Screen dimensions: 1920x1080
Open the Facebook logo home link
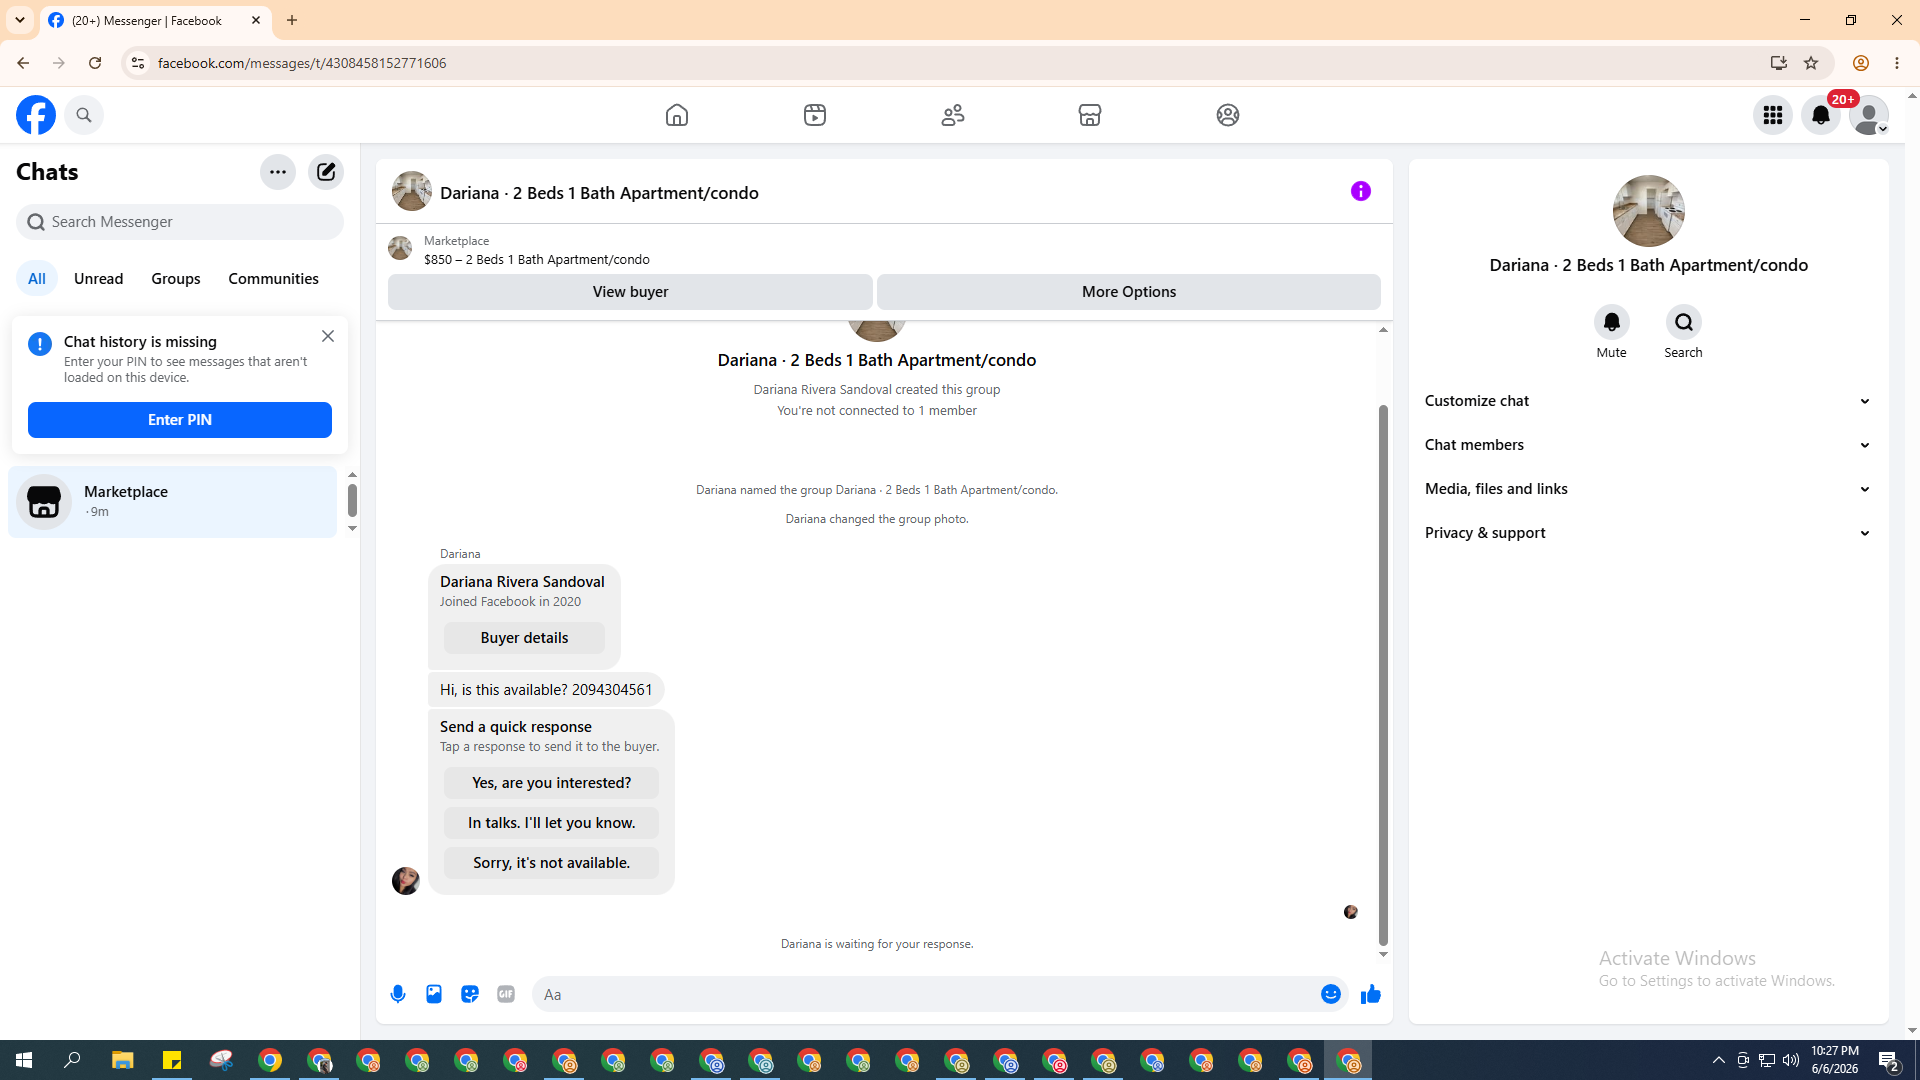[x=36, y=115]
